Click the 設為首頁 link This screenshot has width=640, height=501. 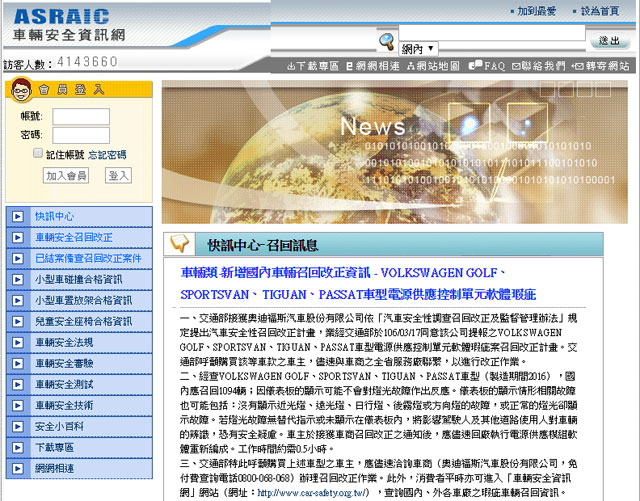[x=600, y=11]
